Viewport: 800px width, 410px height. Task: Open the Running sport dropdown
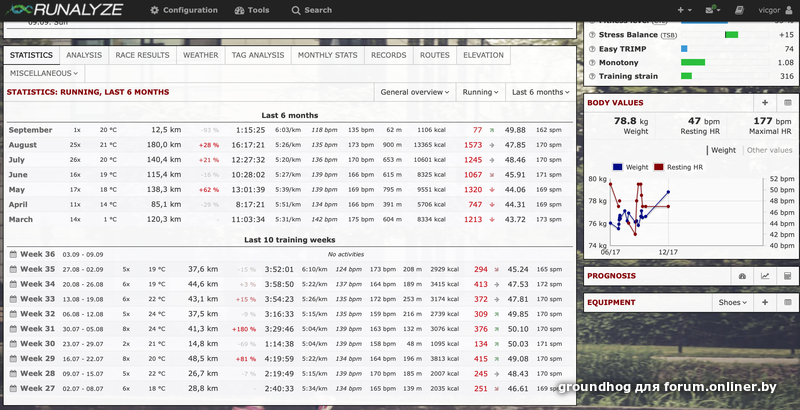point(481,92)
